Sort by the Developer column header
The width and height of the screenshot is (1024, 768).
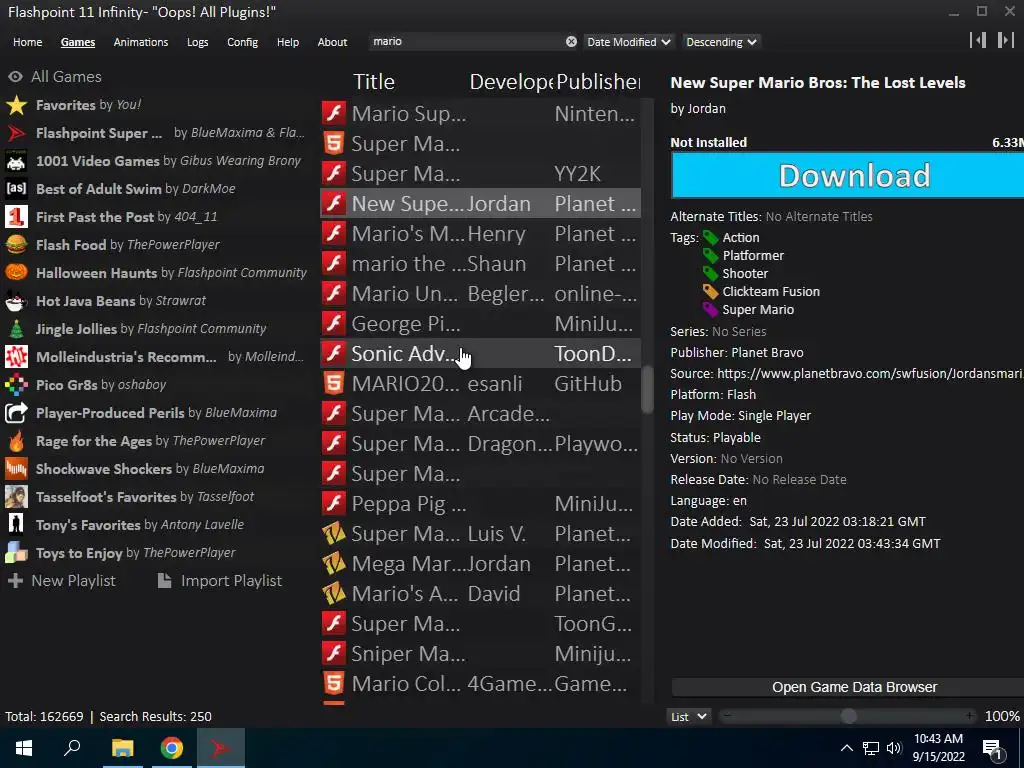coord(511,82)
